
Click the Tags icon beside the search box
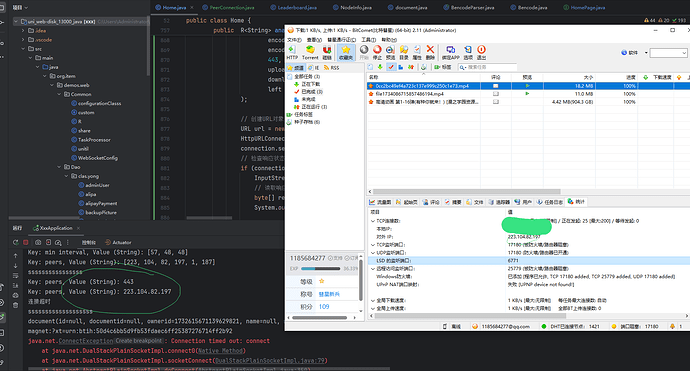coord(443,67)
